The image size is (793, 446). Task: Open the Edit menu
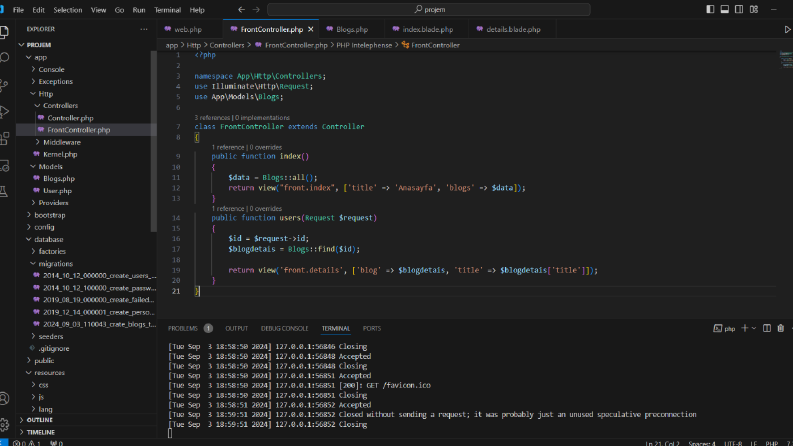[x=38, y=10]
